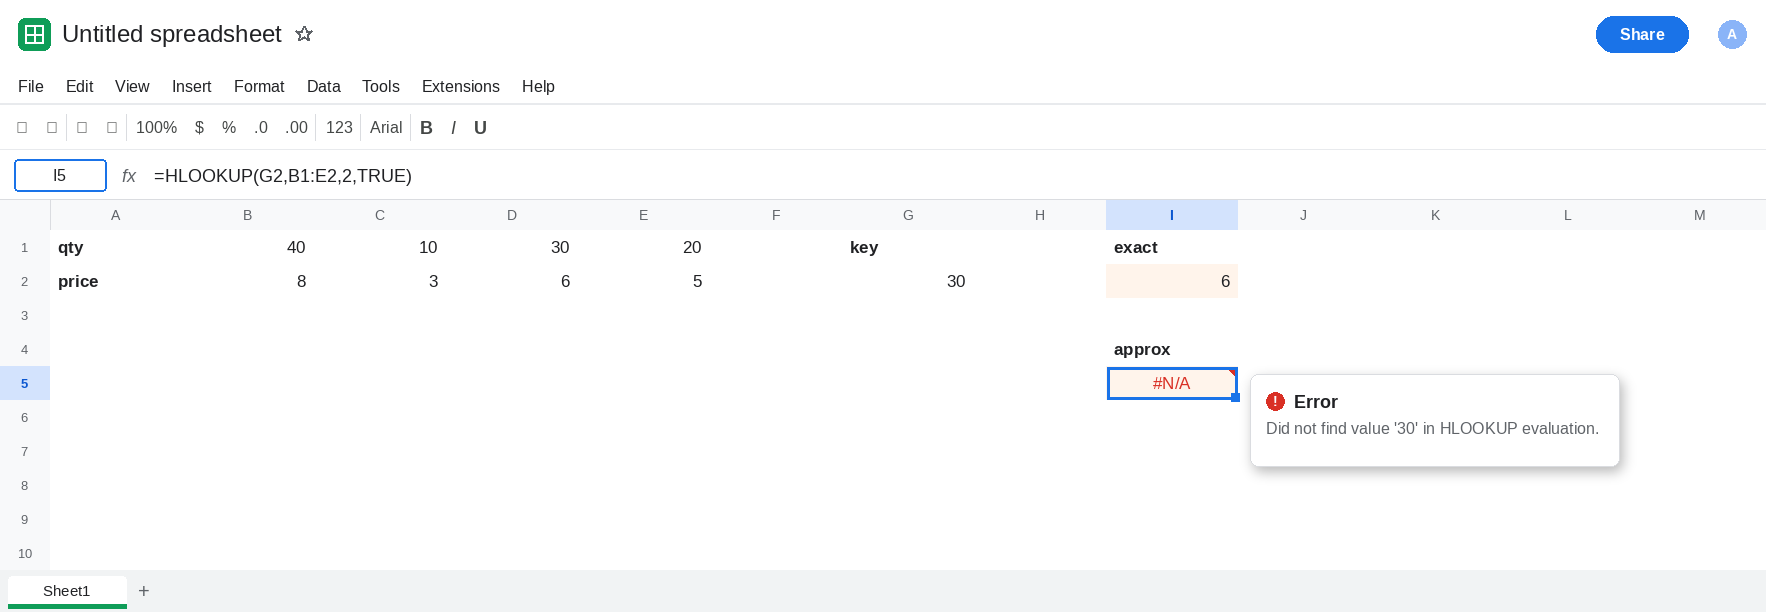The height and width of the screenshot is (612, 1766).
Task: Click the fourth toolbar icon beside zoom
Action: point(112,128)
